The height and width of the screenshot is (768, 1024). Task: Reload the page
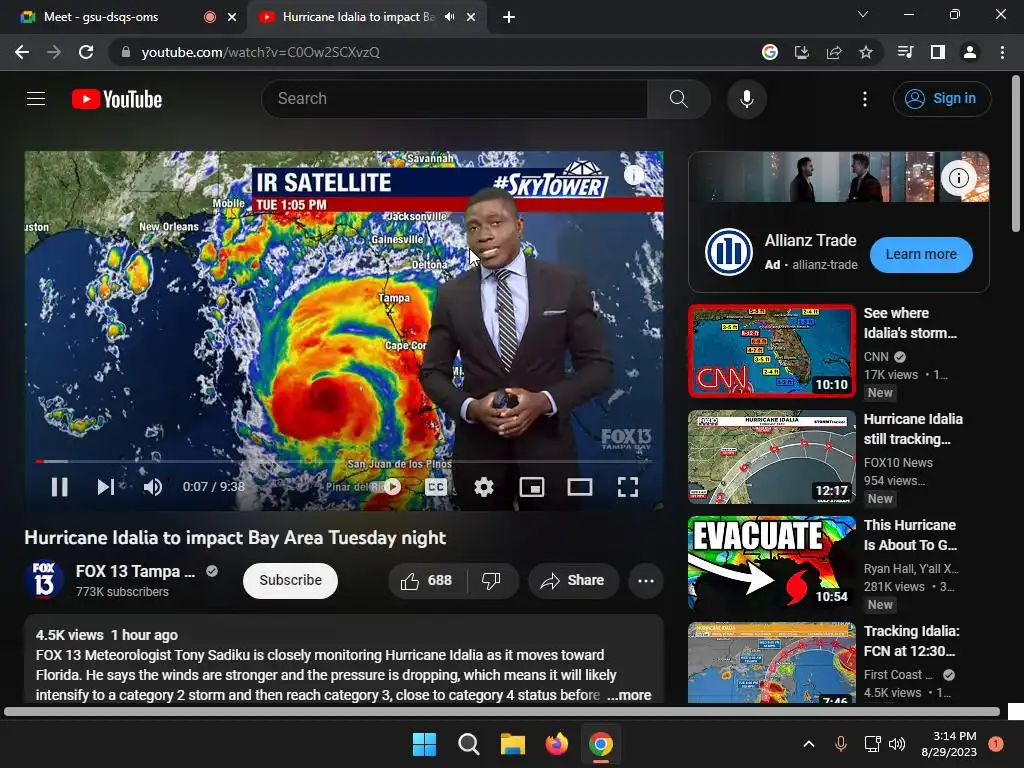point(86,52)
